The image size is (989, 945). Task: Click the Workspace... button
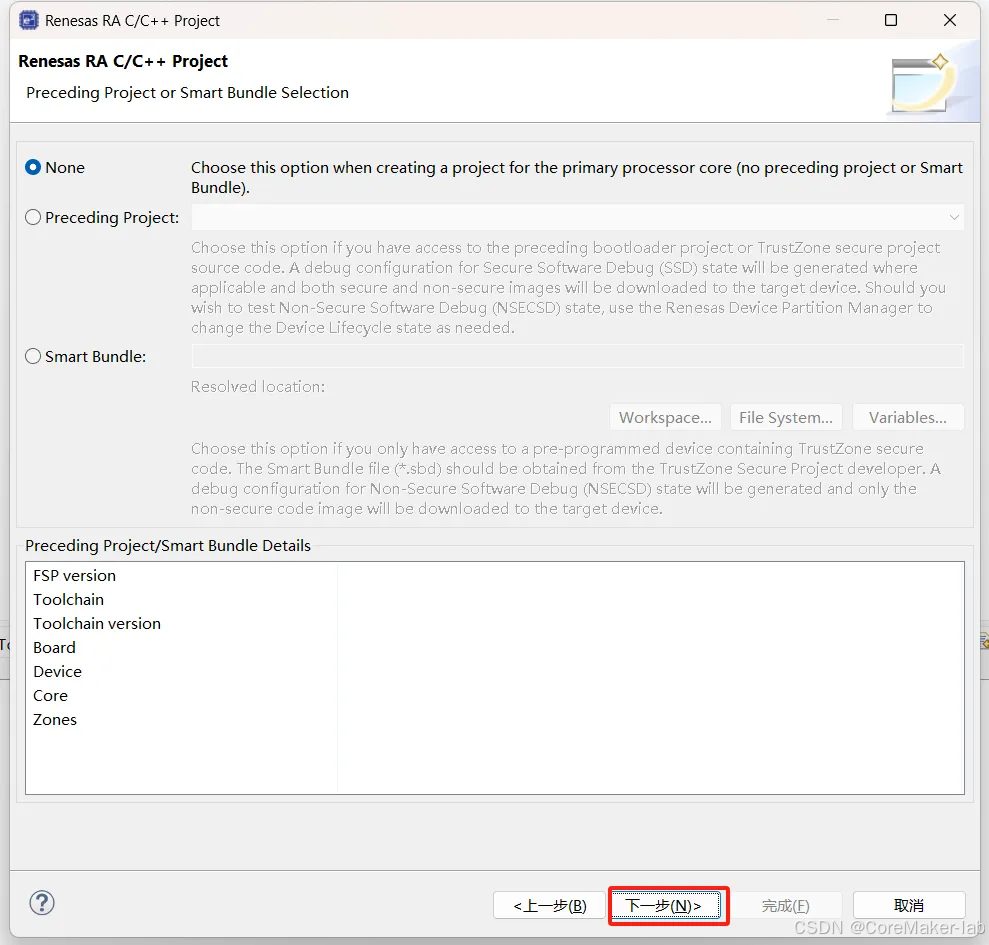pos(665,418)
